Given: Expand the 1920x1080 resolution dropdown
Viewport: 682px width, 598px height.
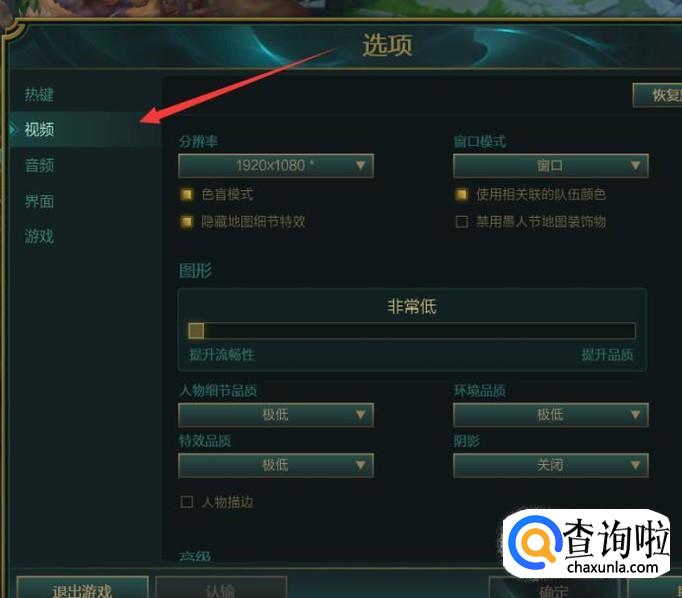Looking at the screenshot, I should click(x=276, y=166).
